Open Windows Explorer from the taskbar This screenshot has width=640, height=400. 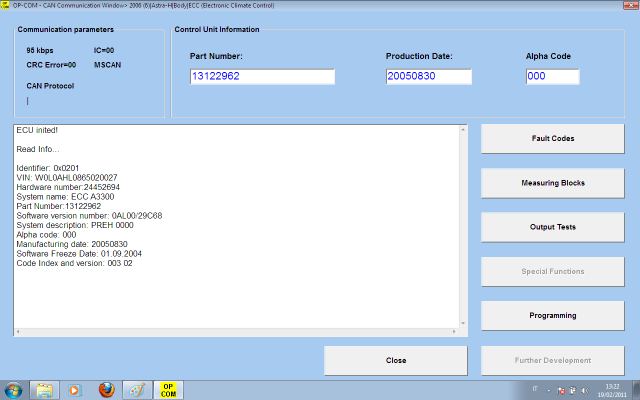tap(44, 391)
